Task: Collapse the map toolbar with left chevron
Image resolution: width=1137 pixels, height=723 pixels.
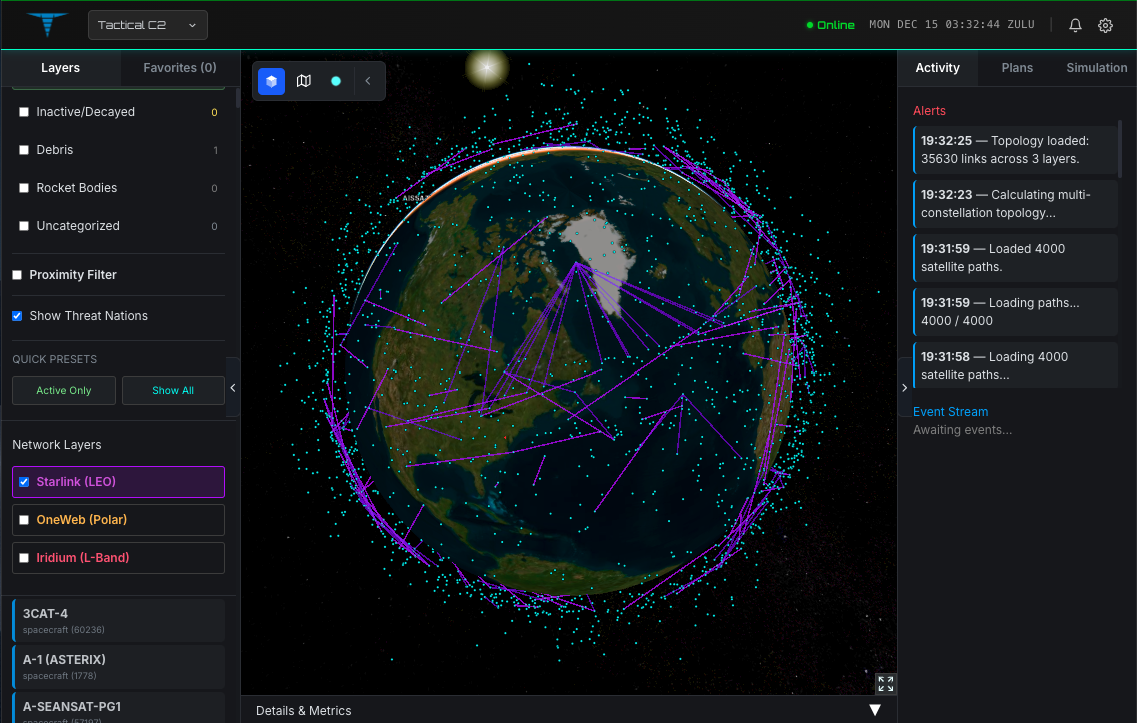Action: click(368, 81)
